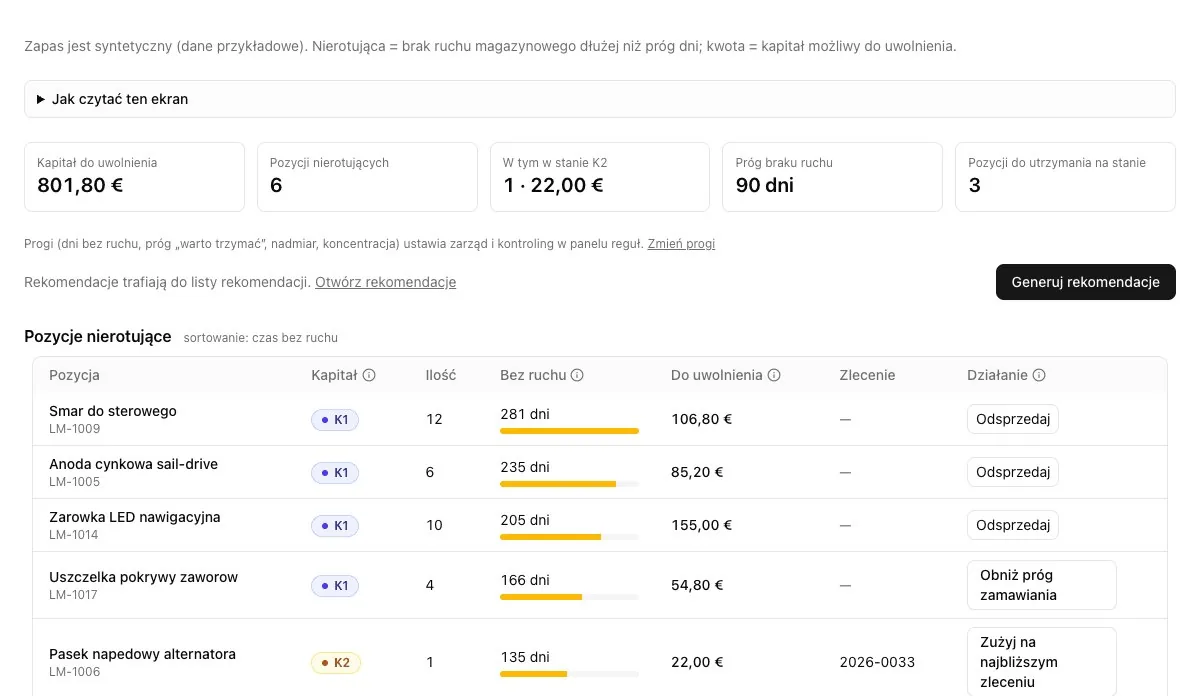Click K2 badge for Pasek napedowy alternatora
This screenshot has width=1200, height=696.
tap(336, 662)
